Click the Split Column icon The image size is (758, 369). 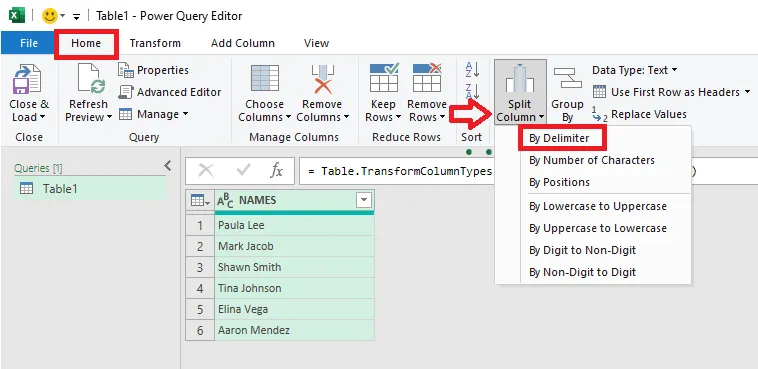(520, 78)
